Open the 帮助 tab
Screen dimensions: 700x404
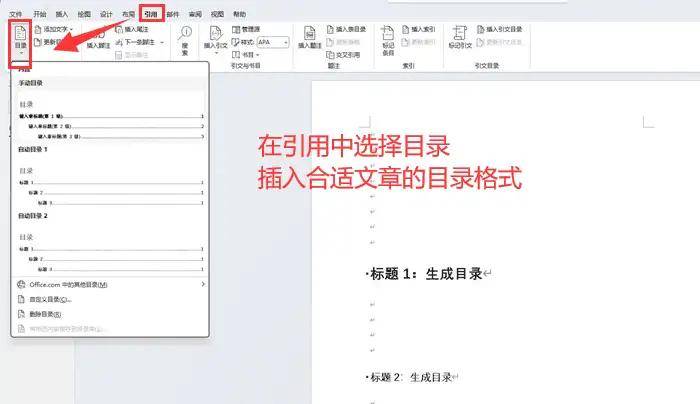tap(239, 14)
